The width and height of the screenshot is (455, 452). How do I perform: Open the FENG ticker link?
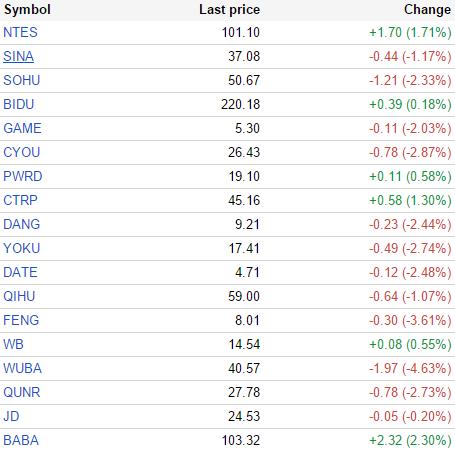tap(21, 320)
